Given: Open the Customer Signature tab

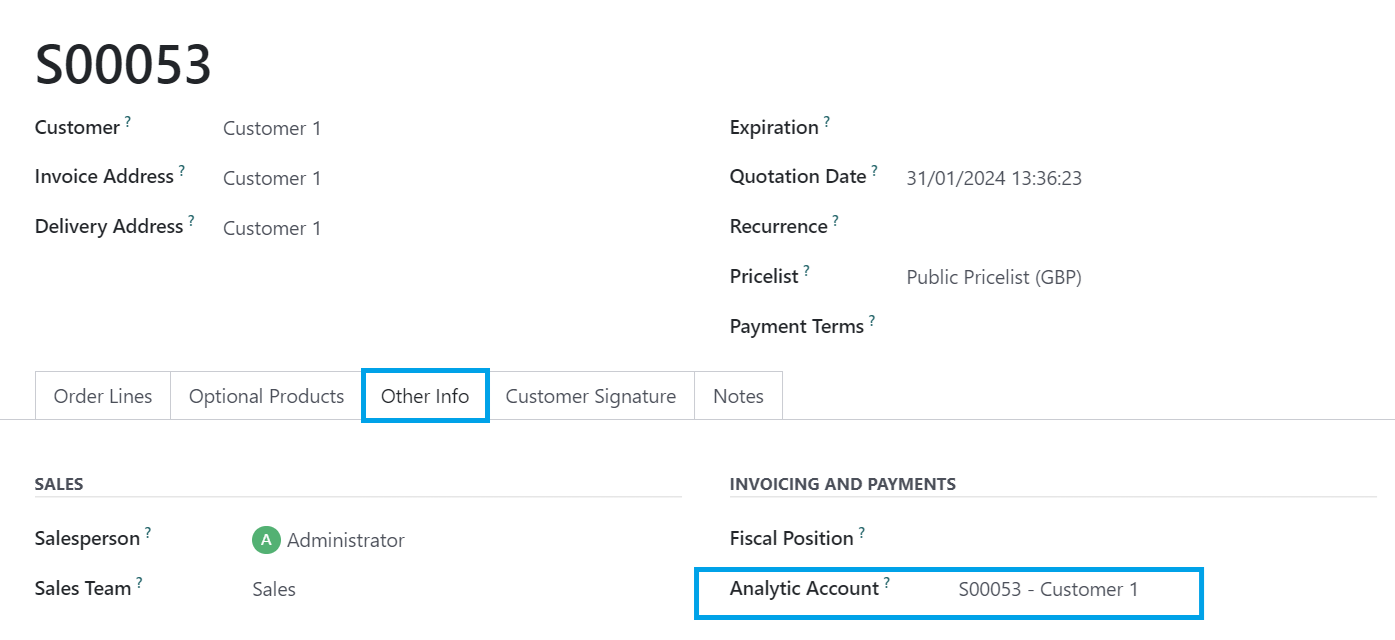Looking at the screenshot, I should [x=591, y=396].
